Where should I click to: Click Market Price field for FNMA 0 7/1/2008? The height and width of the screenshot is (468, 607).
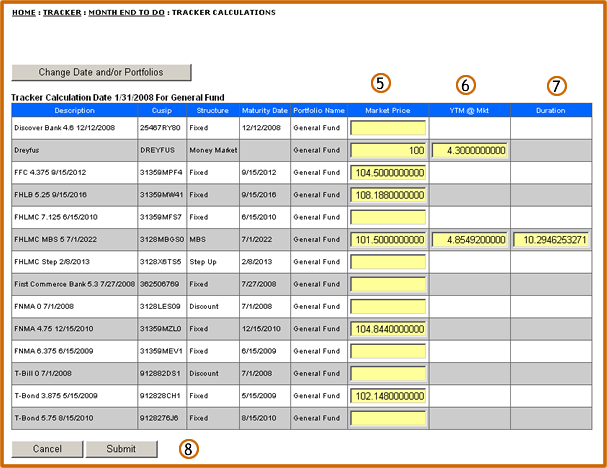(x=388, y=307)
